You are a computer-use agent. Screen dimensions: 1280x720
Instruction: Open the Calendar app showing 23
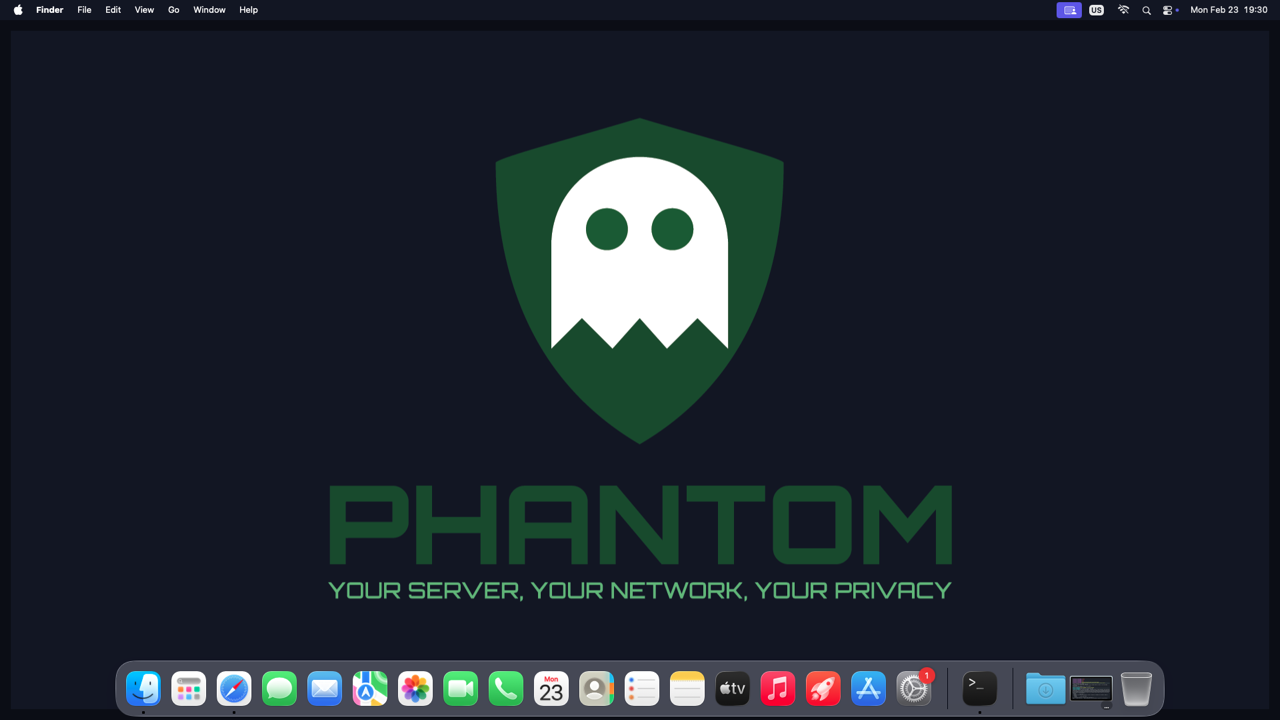coord(551,689)
